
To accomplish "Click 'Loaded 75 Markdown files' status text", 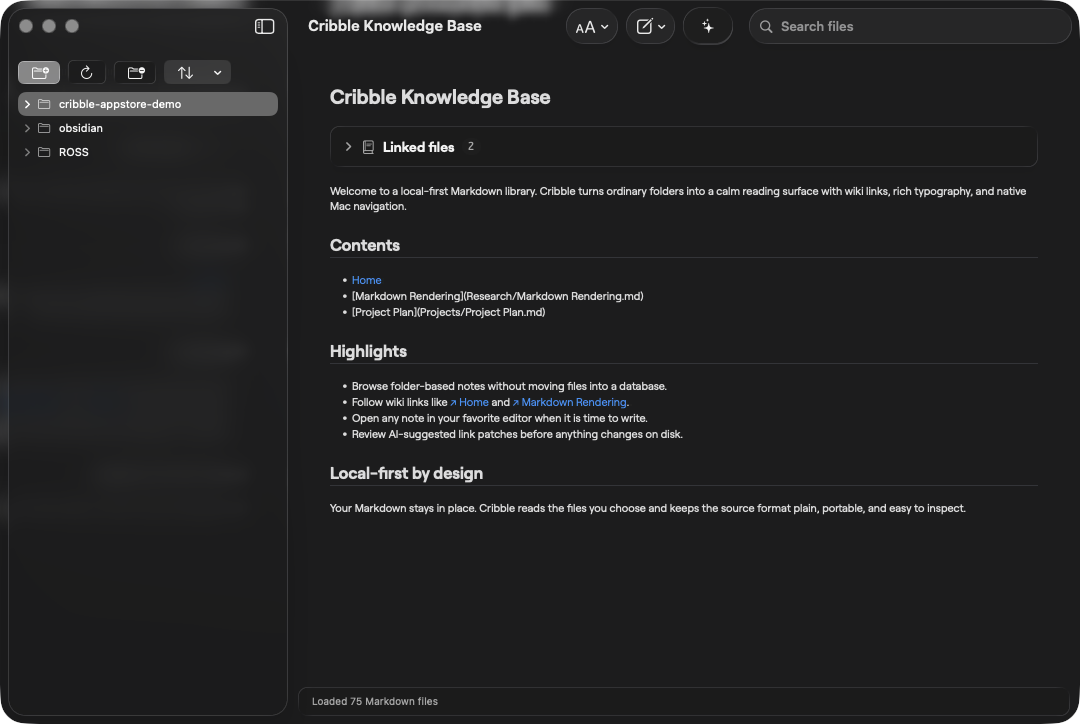I will (375, 701).
